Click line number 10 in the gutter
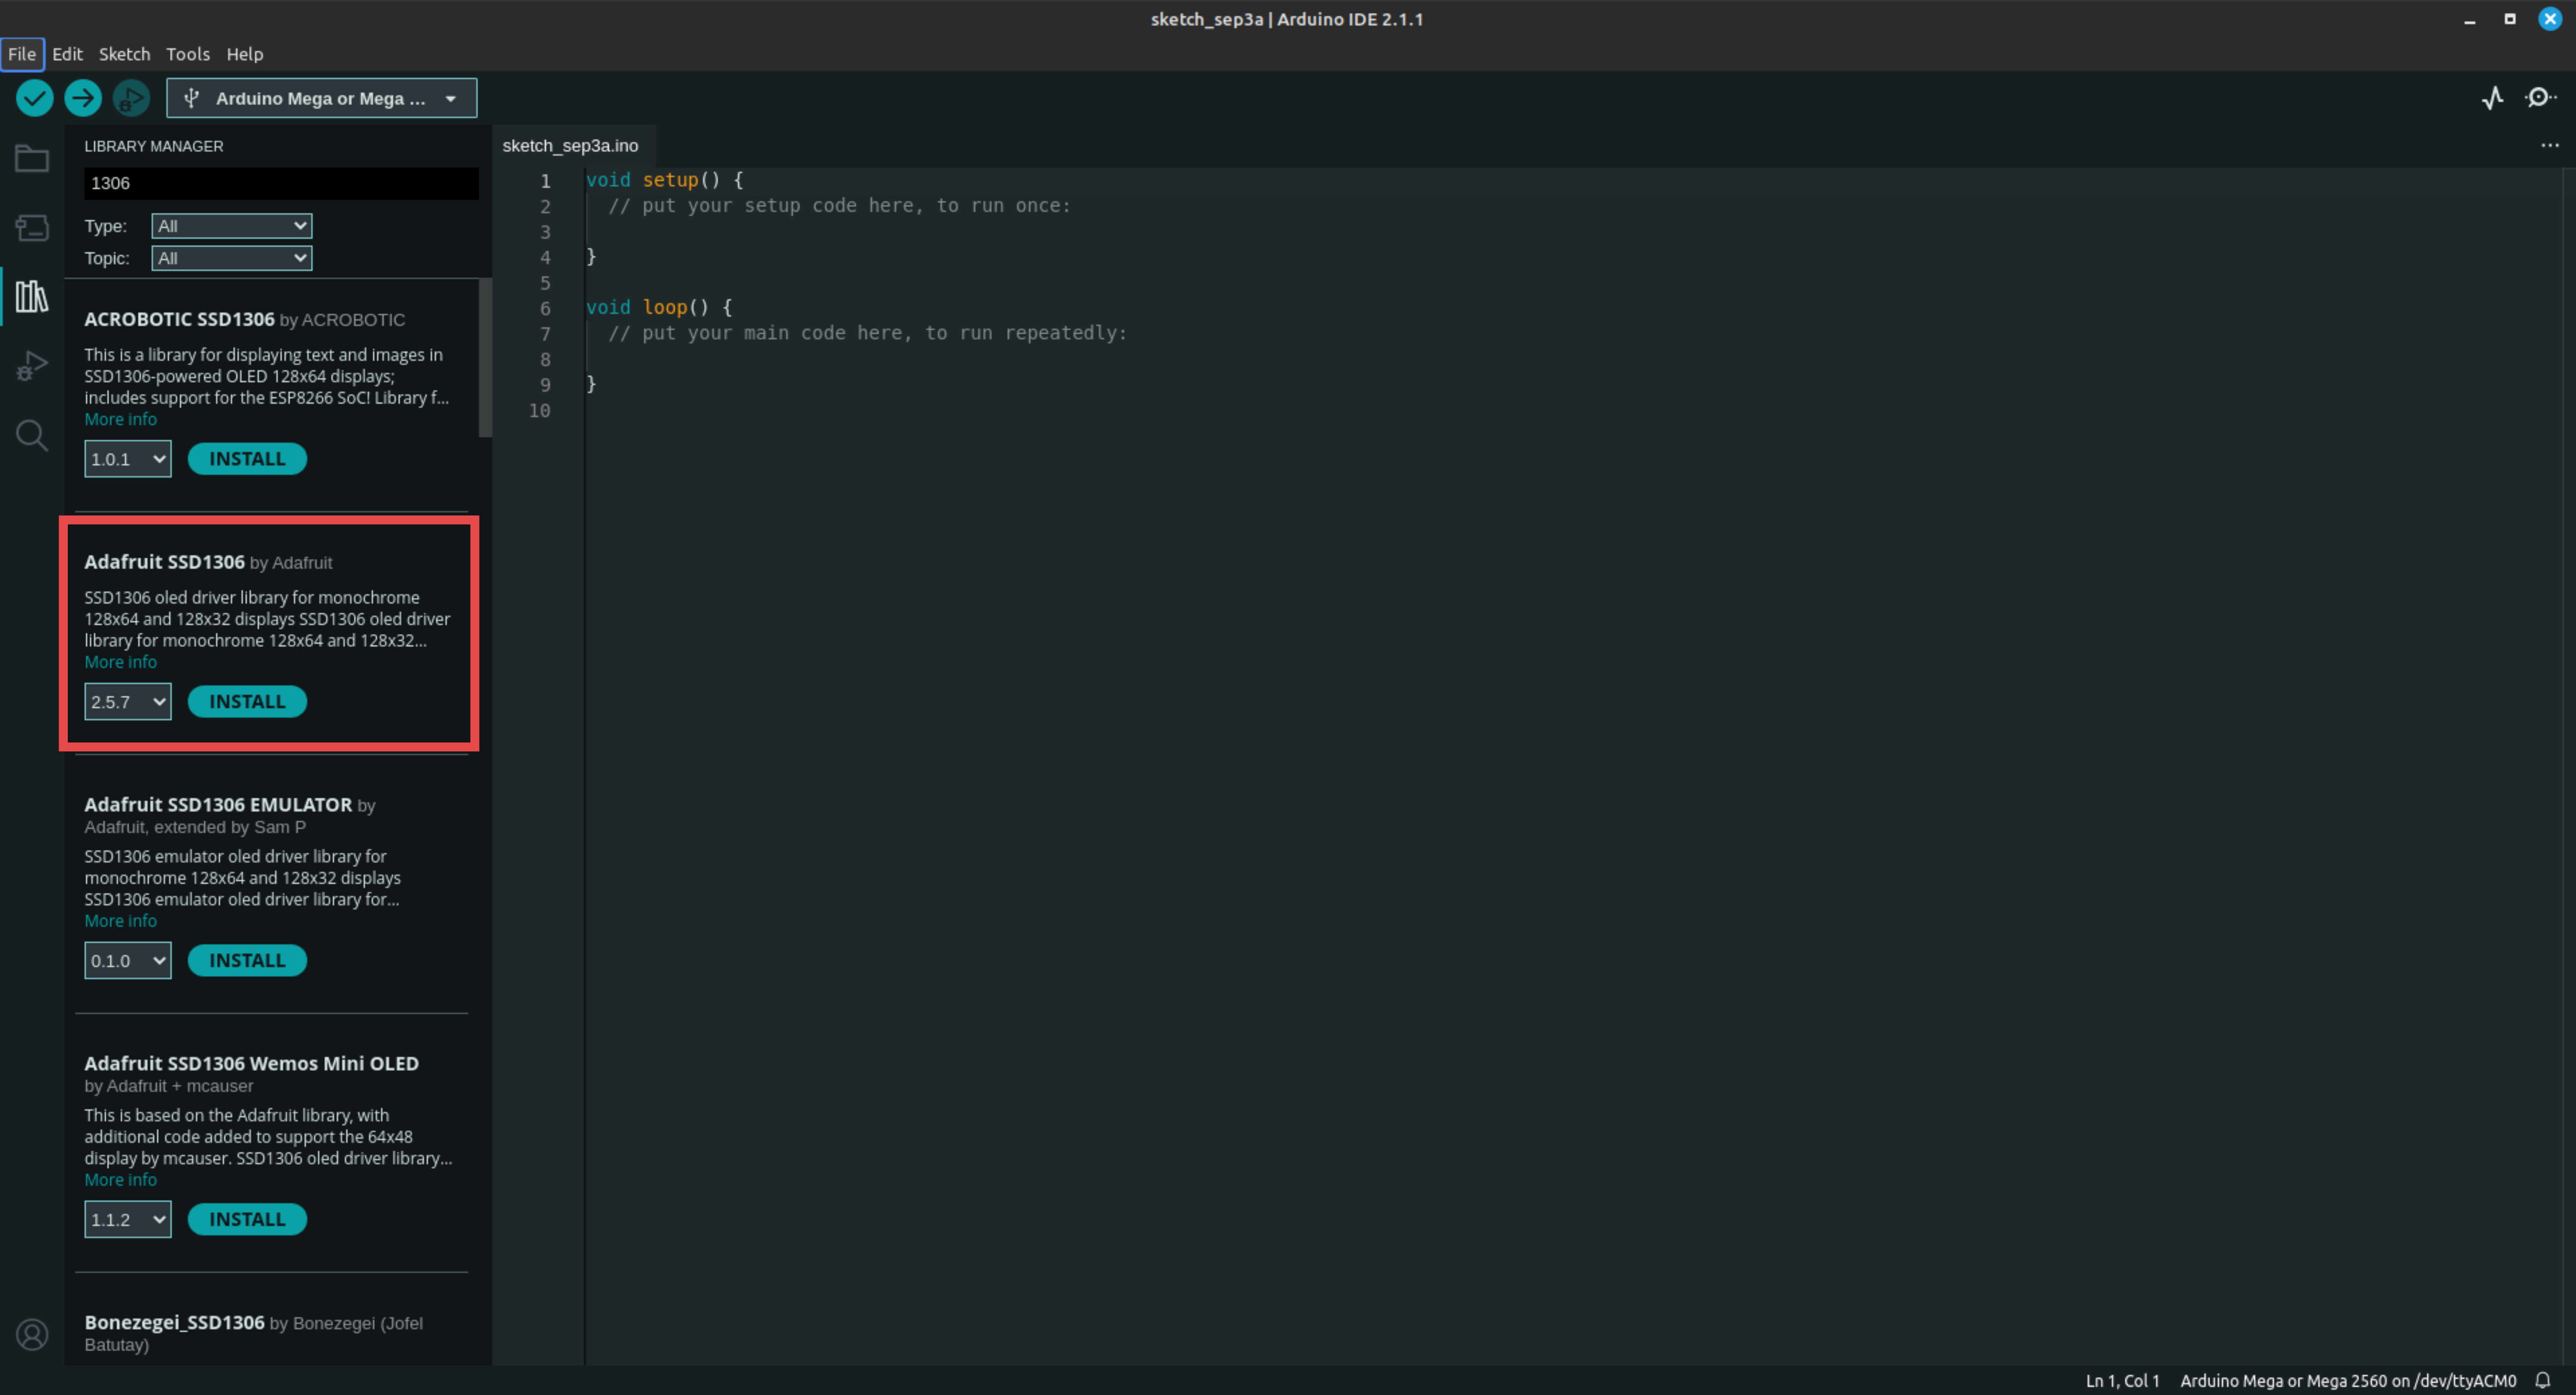The image size is (2576, 1395). 540,411
